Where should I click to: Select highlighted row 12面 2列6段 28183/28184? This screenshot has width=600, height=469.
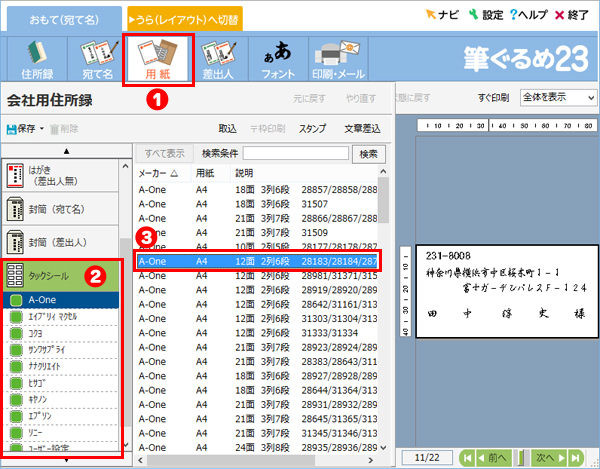pyautogui.click(x=257, y=261)
